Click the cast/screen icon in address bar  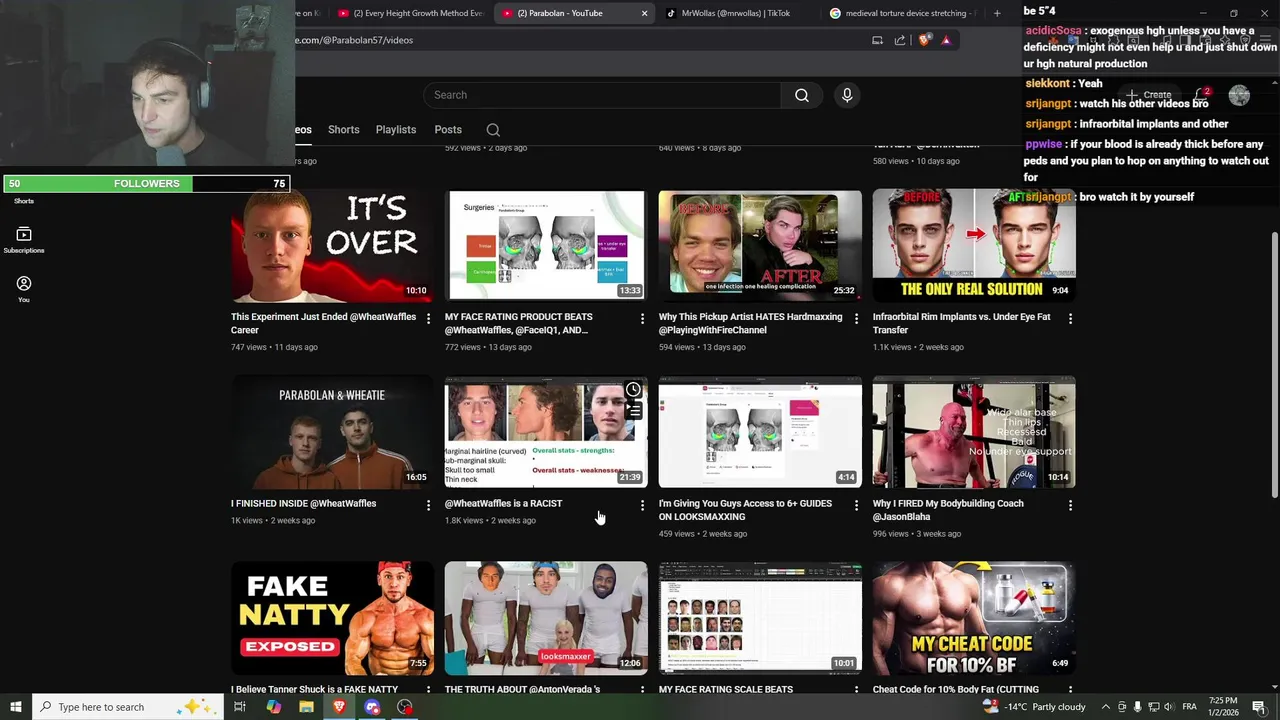(x=877, y=40)
